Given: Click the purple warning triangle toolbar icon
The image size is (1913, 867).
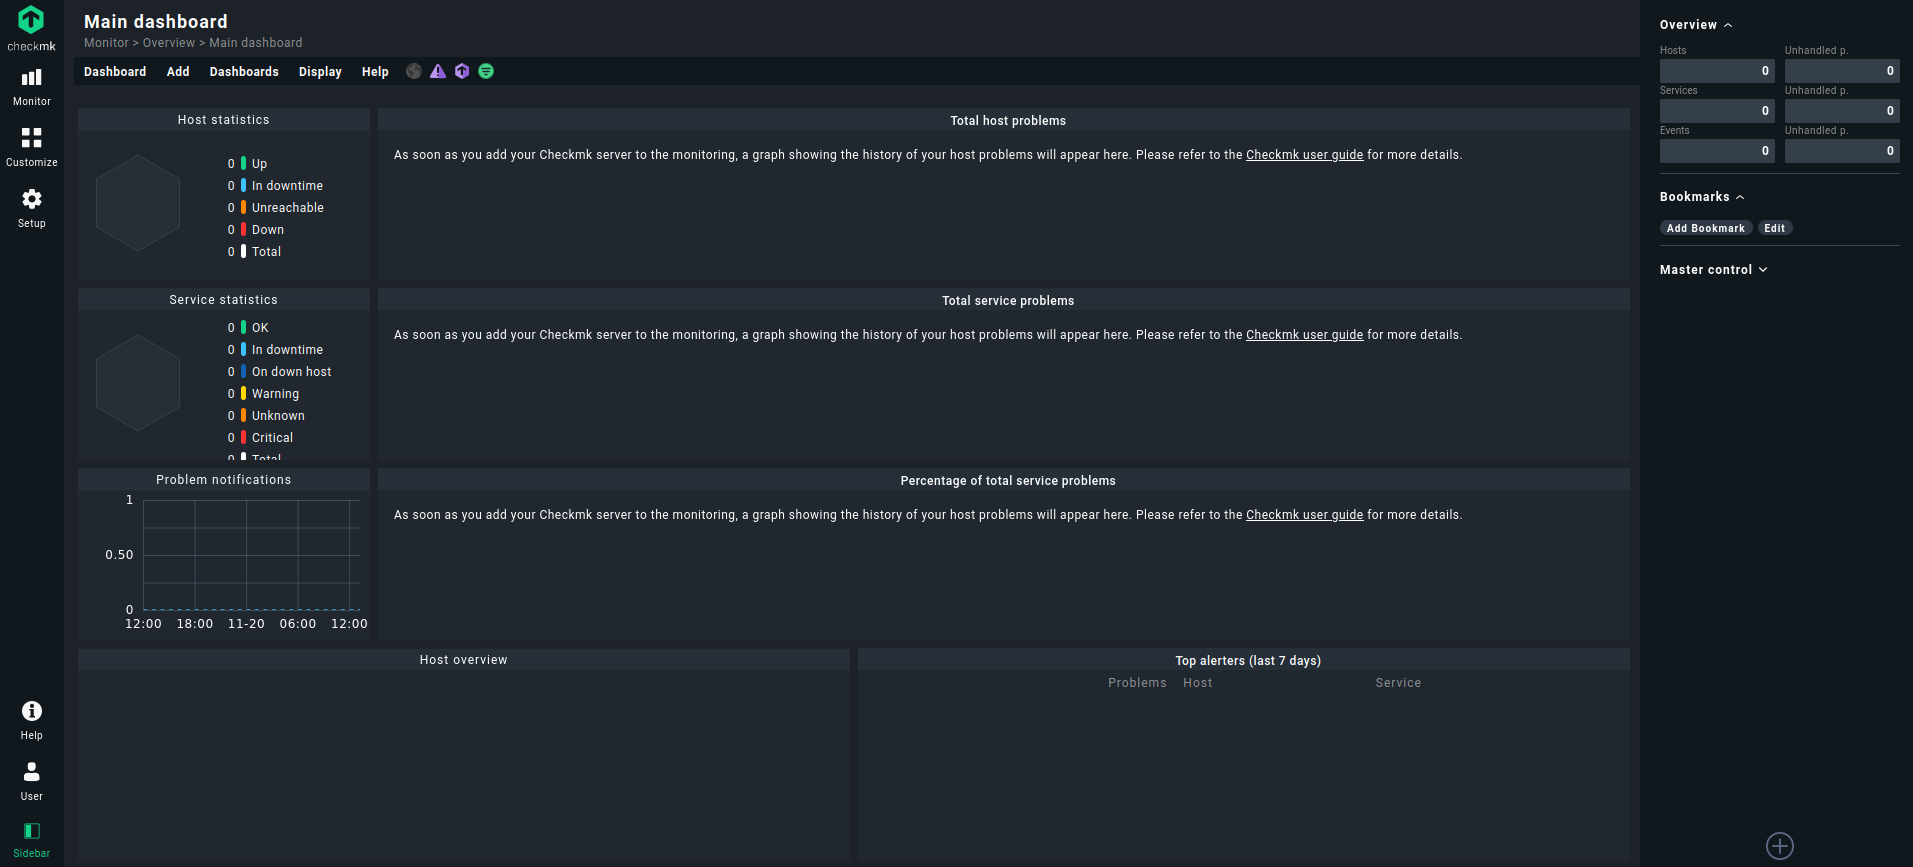Looking at the screenshot, I should [x=438, y=71].
